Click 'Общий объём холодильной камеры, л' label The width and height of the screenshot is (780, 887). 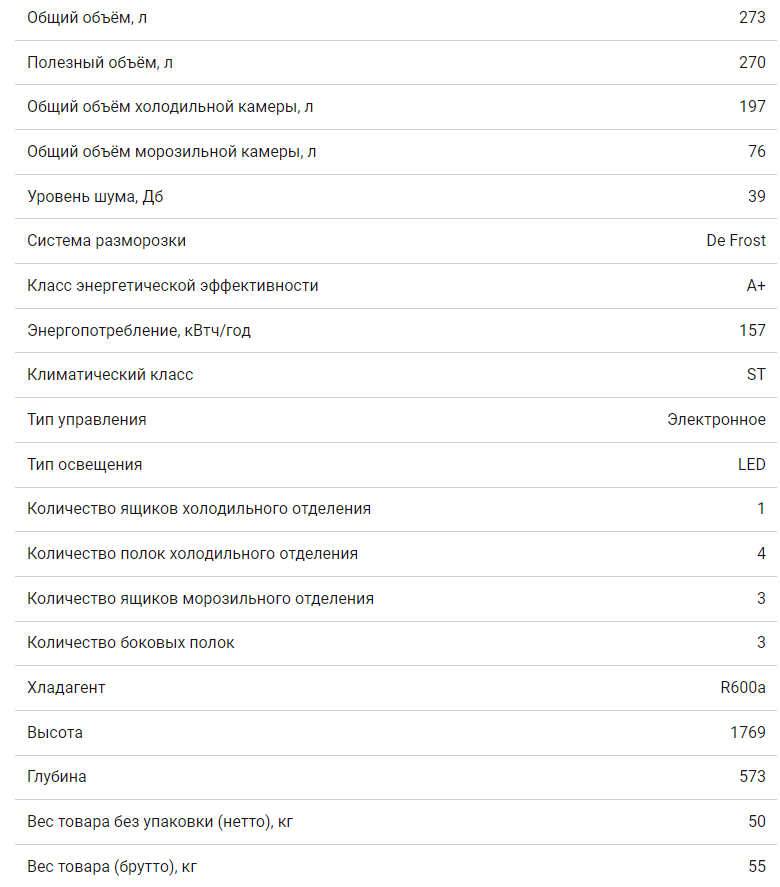point(177,107)
